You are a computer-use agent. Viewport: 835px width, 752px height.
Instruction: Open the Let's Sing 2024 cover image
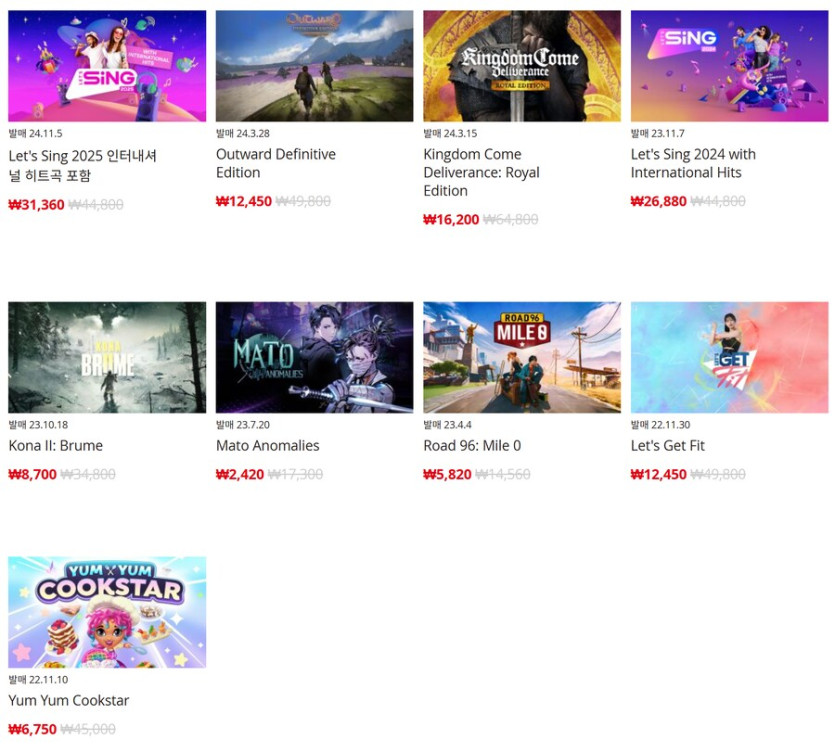click(730, 66)
